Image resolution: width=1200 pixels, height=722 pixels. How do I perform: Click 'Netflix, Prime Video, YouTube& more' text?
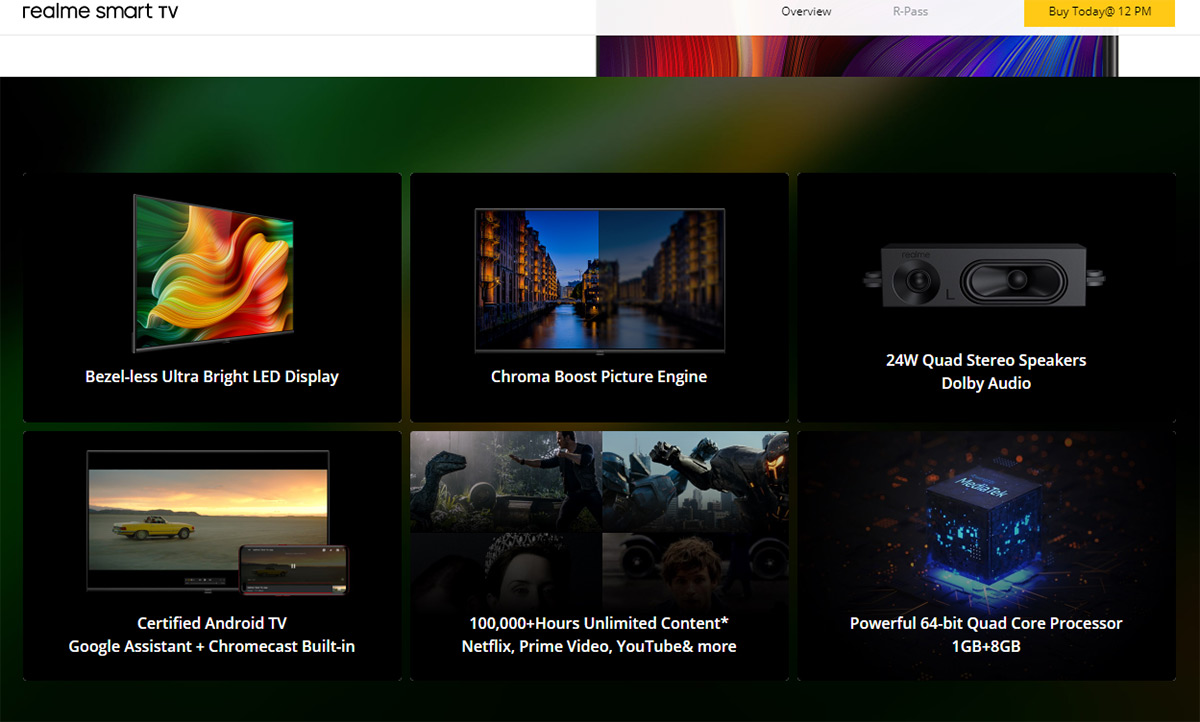click(599, 646)
